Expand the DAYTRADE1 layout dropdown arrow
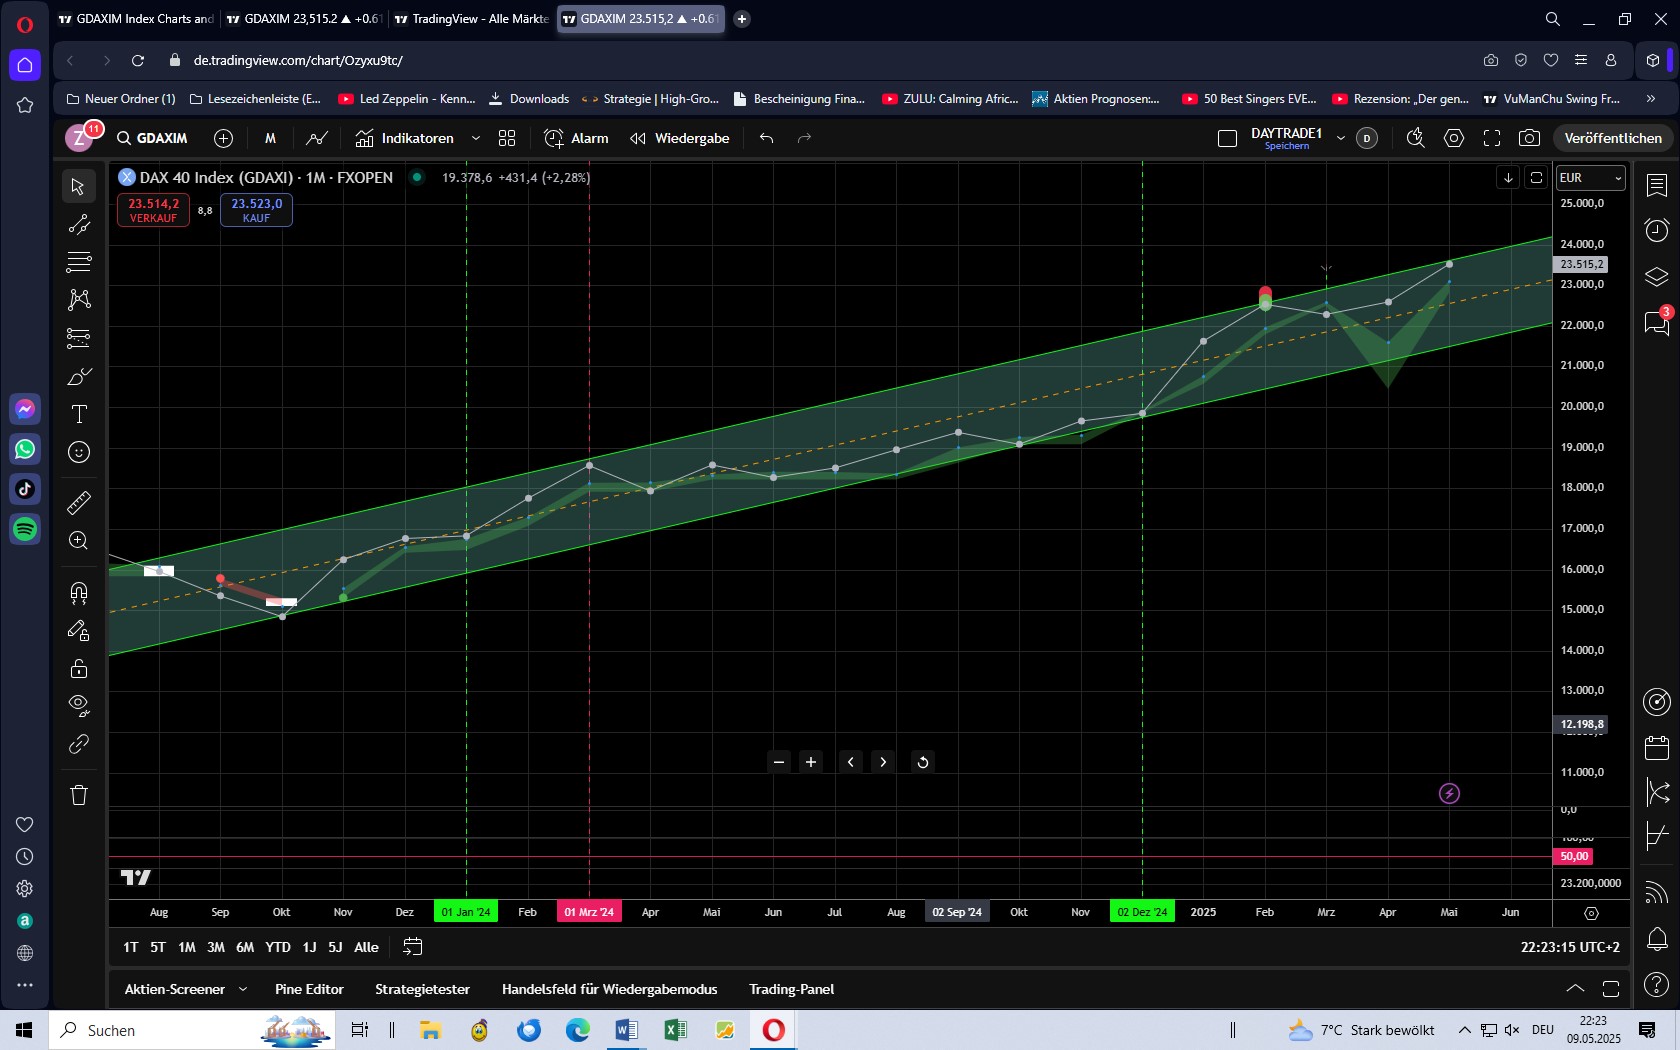The width and height of the screenshot is (1680, 1050). coord(1341,138)
